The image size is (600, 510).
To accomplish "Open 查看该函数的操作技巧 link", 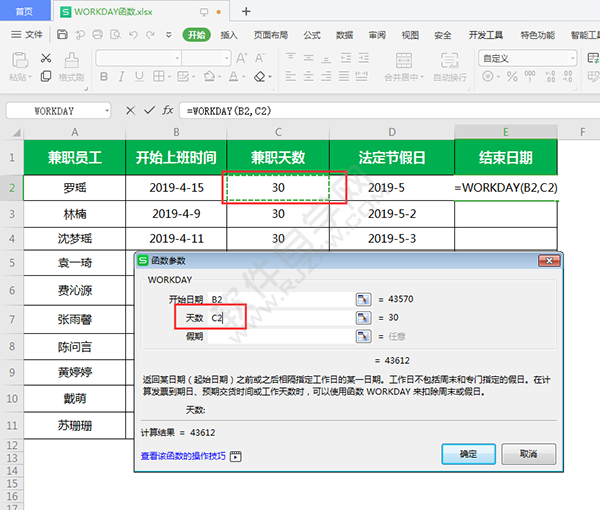I will click(x=183, y=456).
